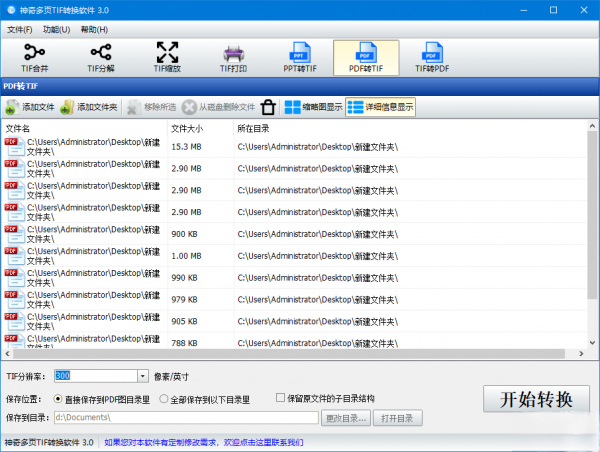Viewport: 600px width, 452px height.
Task: Select the PDF转TIF converter
Action: coord(366,58)
